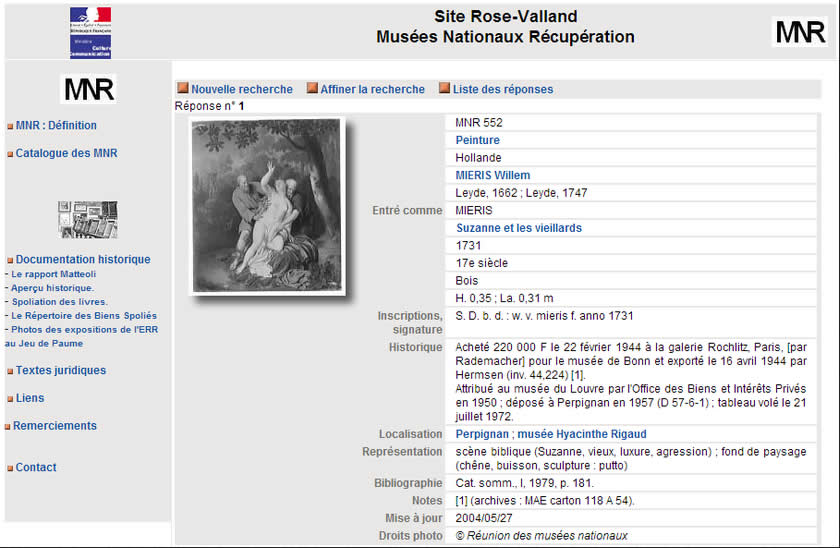Click the dimensions H. 0,35 ; La. 0,31 m
Screen dimensions: 840x548
pos(504,298)
